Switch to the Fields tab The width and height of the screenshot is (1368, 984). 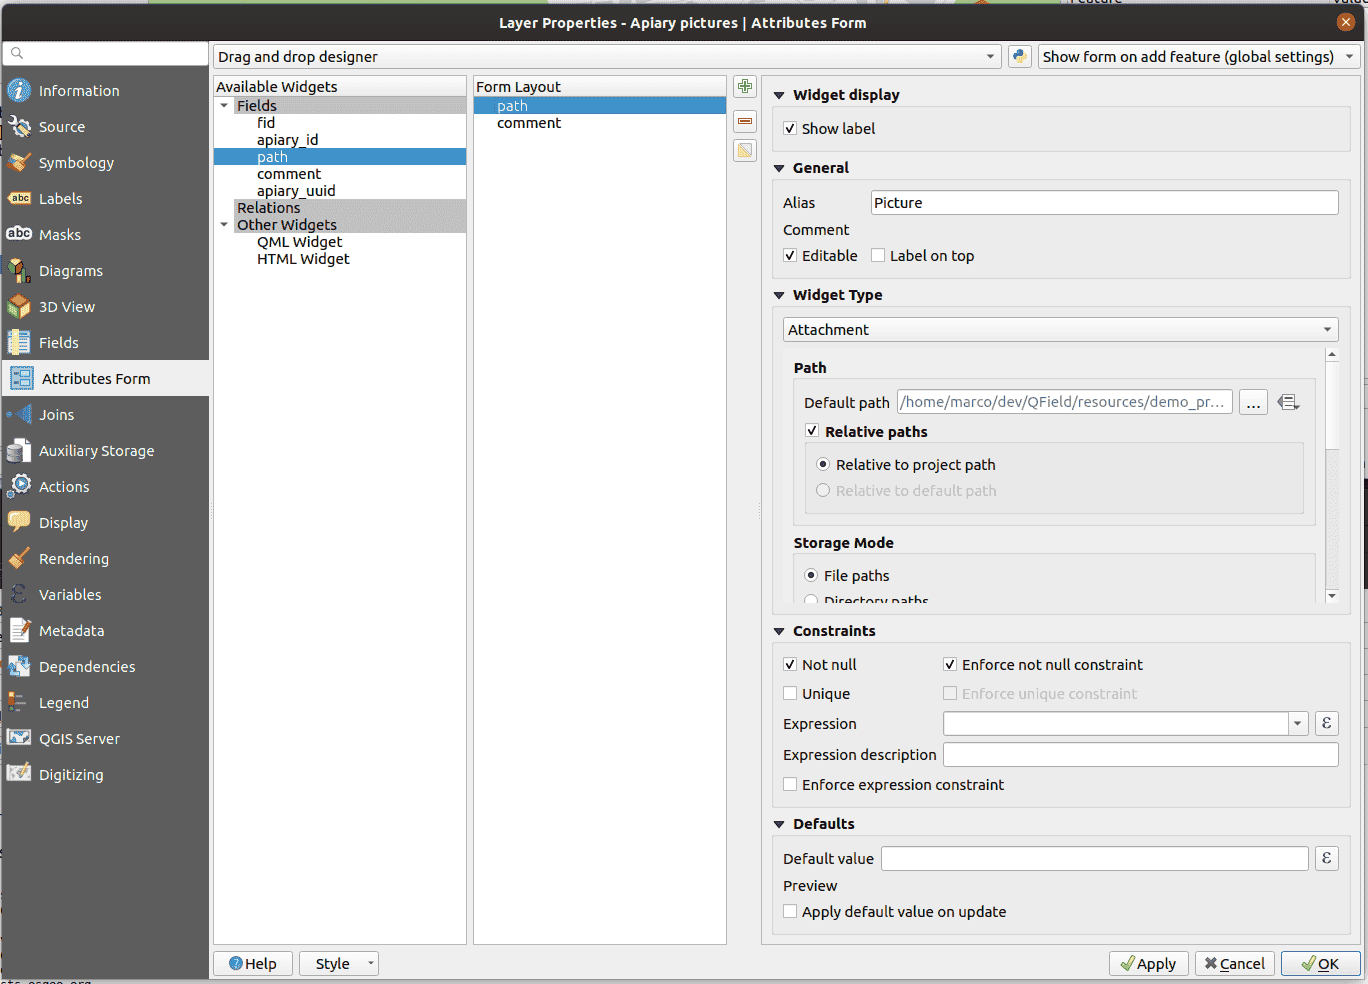pyautogui.click(x=58, y=343)
